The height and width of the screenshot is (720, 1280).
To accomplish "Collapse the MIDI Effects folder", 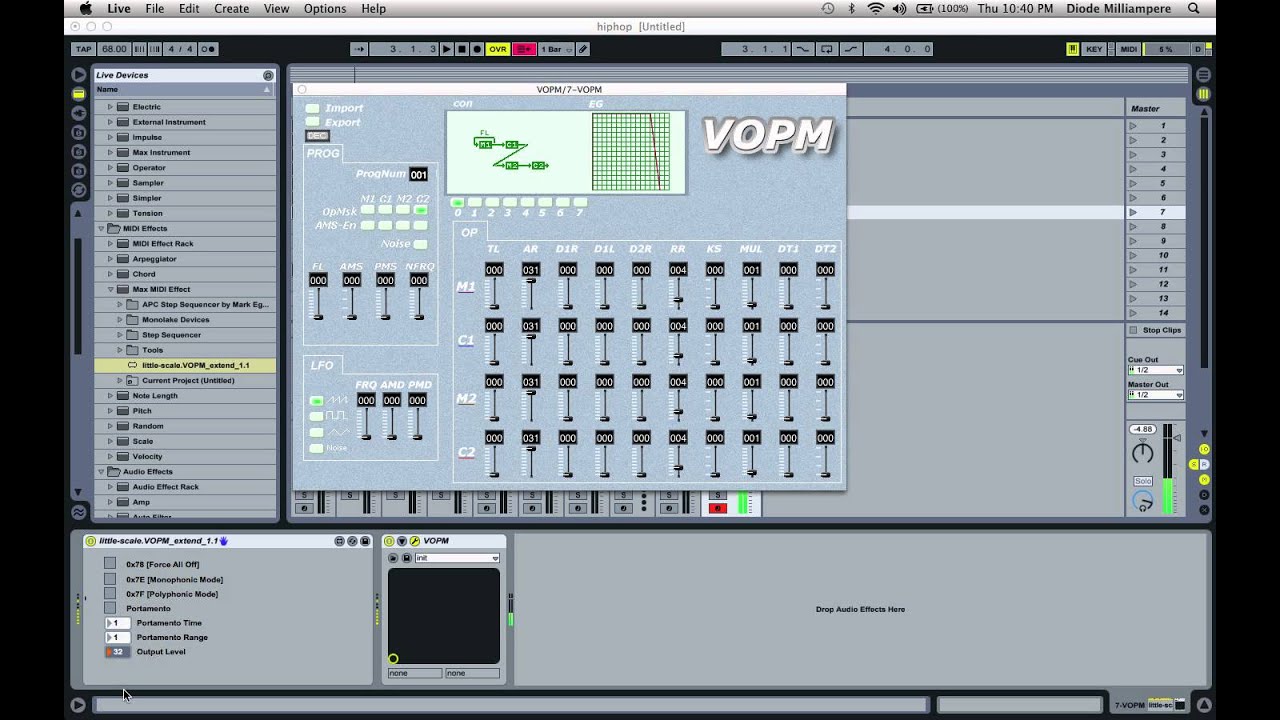I will [x=101, y=228].
